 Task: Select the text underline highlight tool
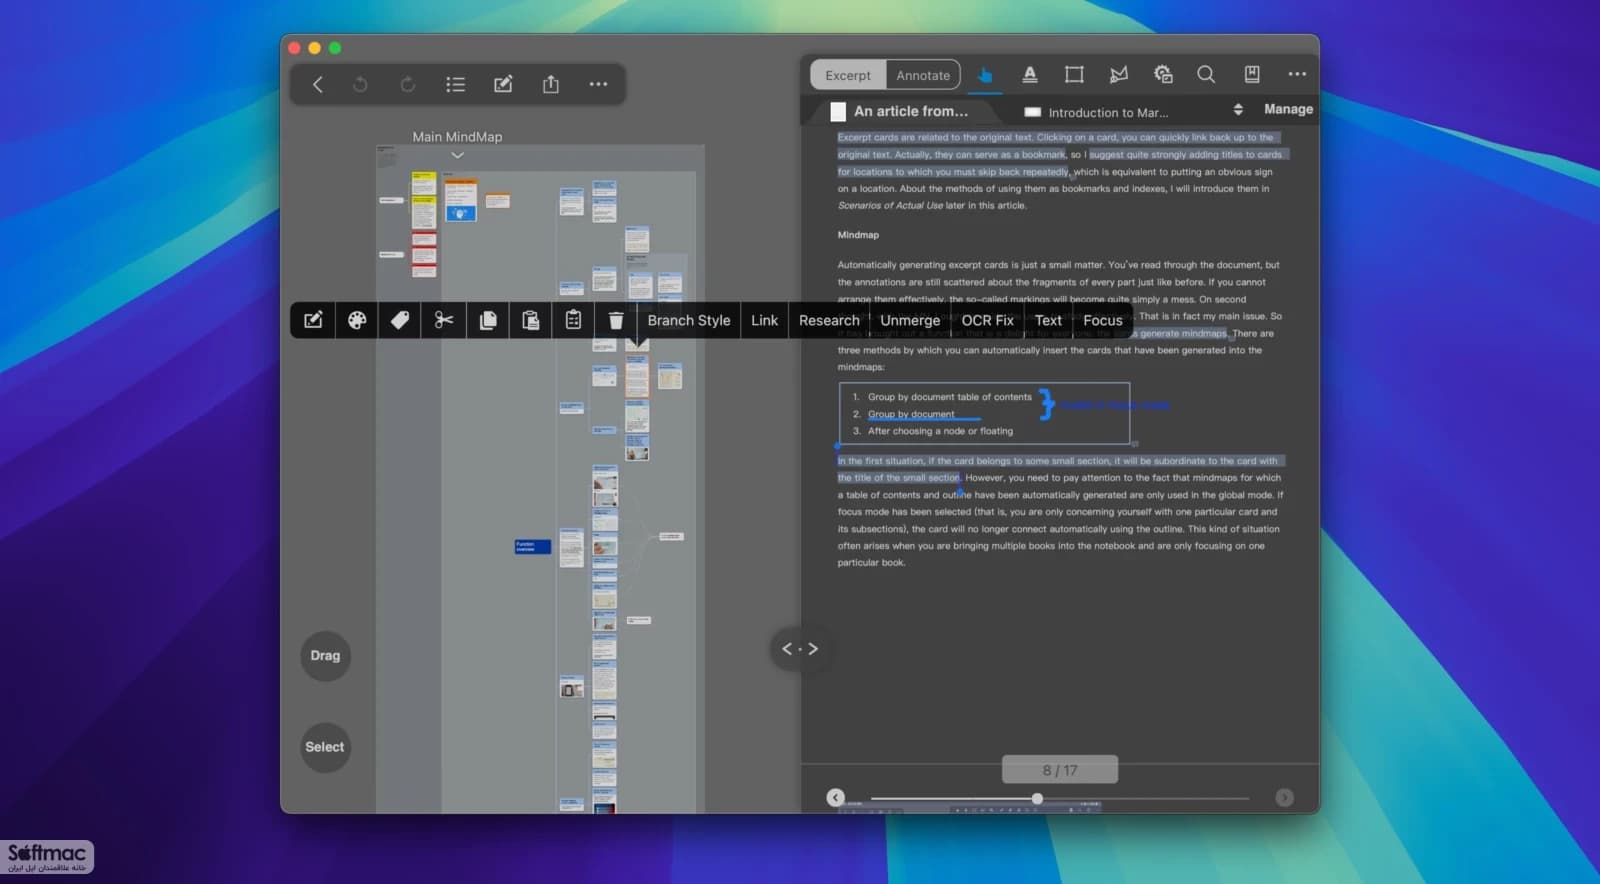pyautogui.click(x=1030, y=74)
